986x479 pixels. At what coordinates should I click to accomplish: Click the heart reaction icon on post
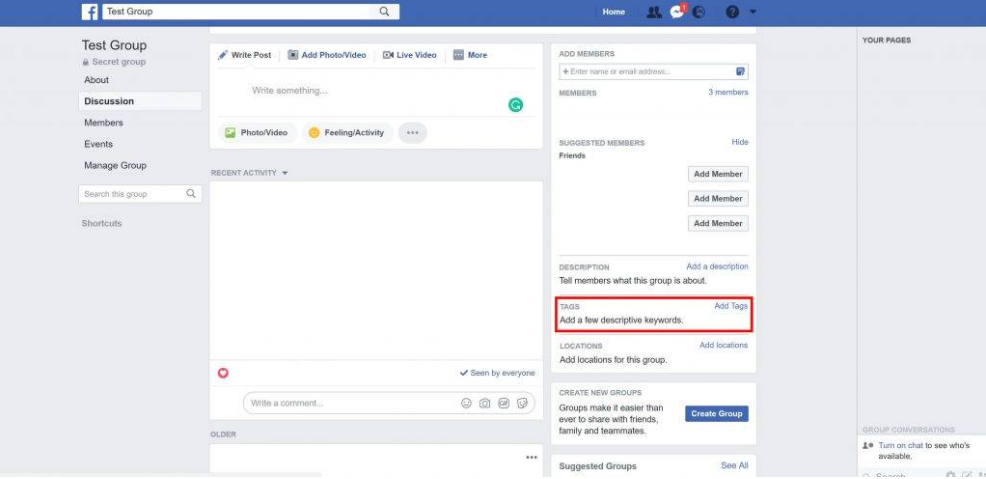[223, 373]
